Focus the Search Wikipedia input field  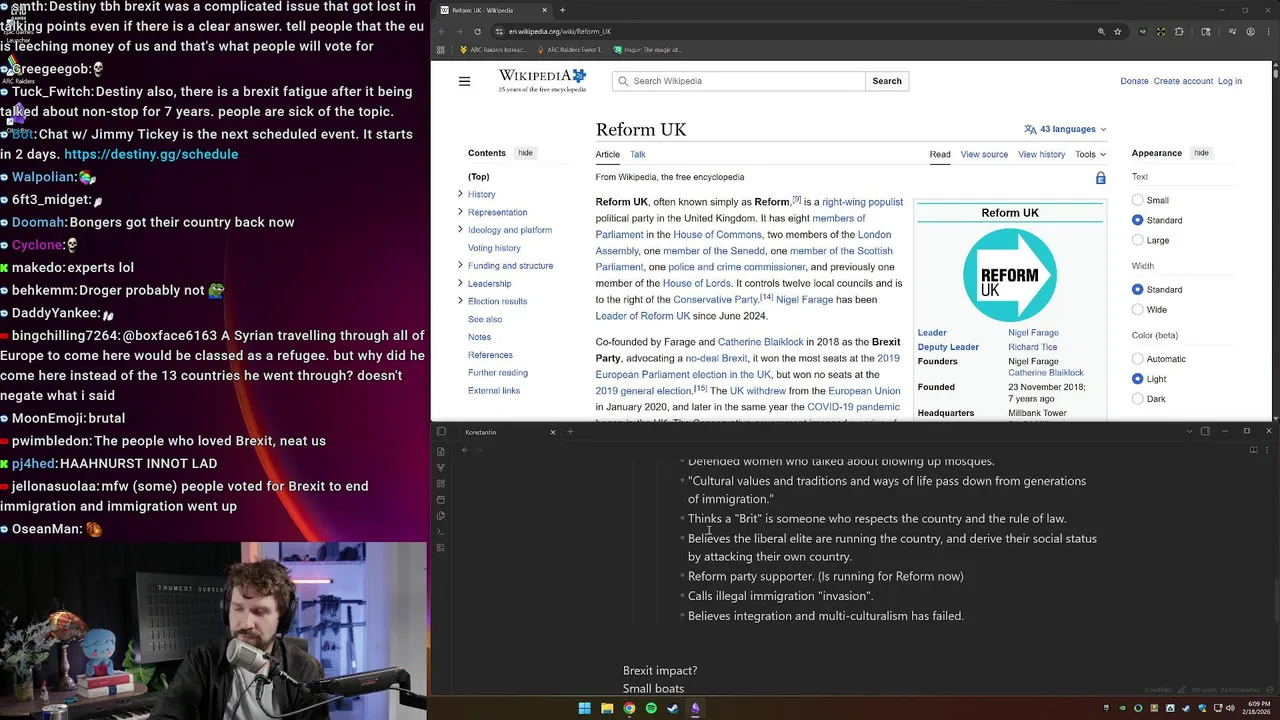point(739,81)
